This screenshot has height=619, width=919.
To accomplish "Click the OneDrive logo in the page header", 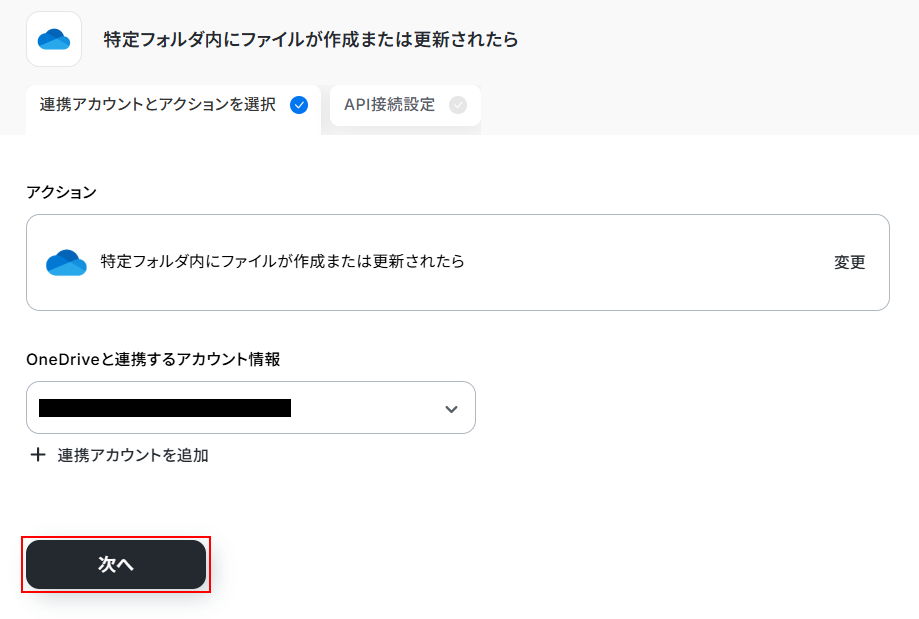I will point(54,39).
